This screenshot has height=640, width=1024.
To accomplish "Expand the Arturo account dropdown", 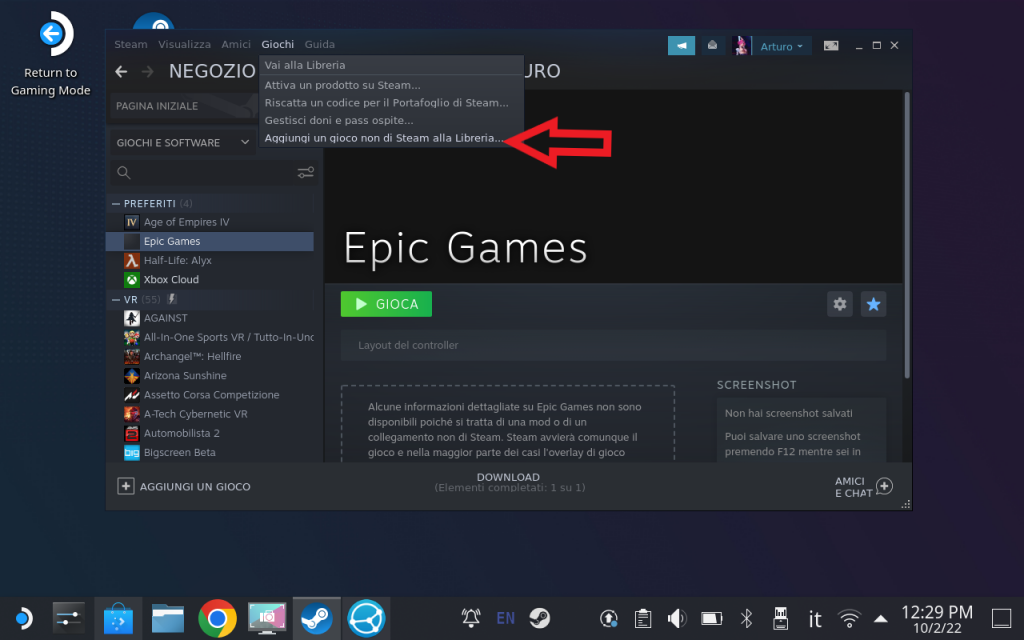I will pyautogui.click(x=781, y=46).
